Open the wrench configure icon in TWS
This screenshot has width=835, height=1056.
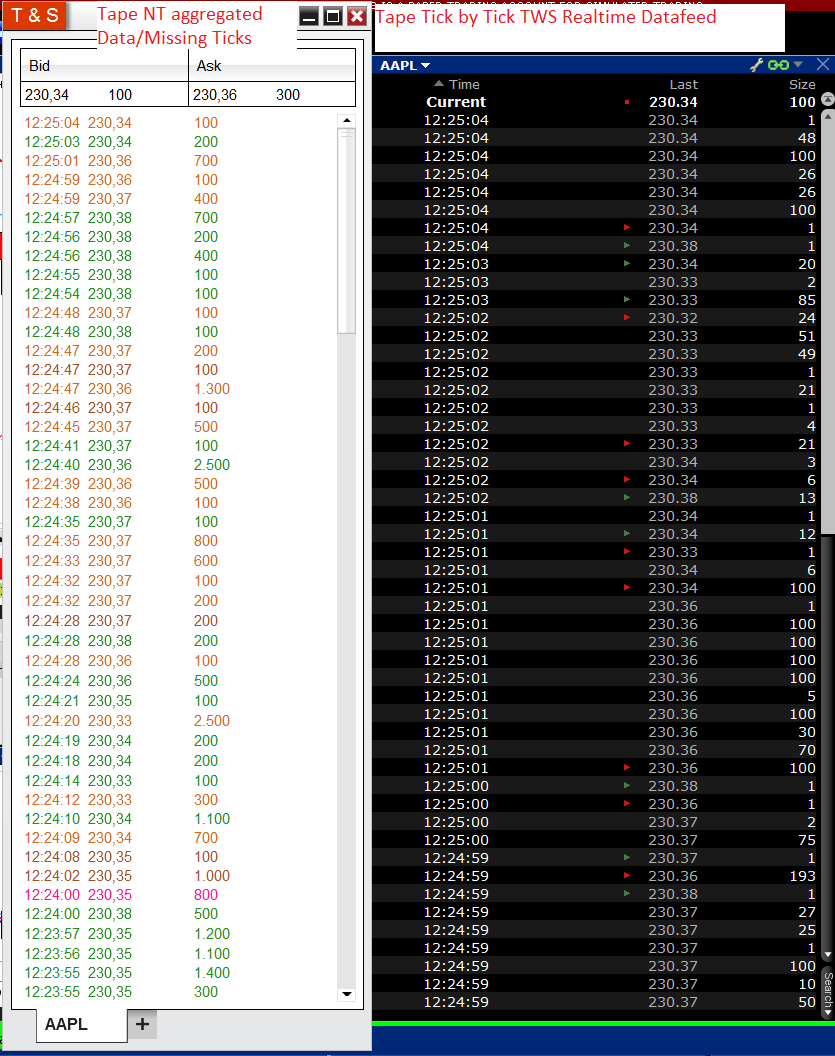point(756,65)
